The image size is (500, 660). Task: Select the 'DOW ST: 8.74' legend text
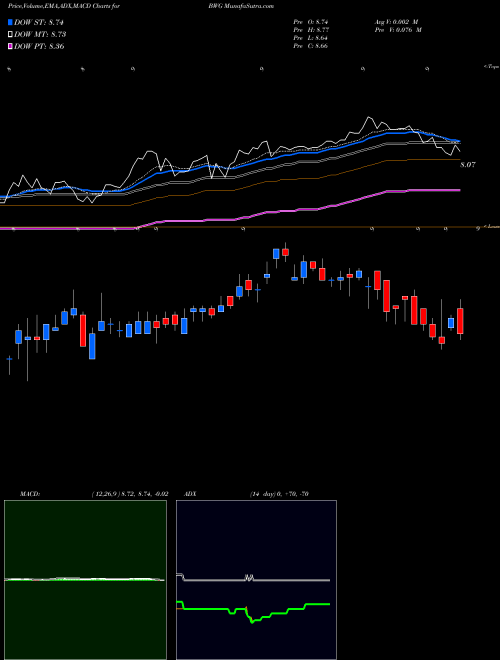[x=40, y=22]
